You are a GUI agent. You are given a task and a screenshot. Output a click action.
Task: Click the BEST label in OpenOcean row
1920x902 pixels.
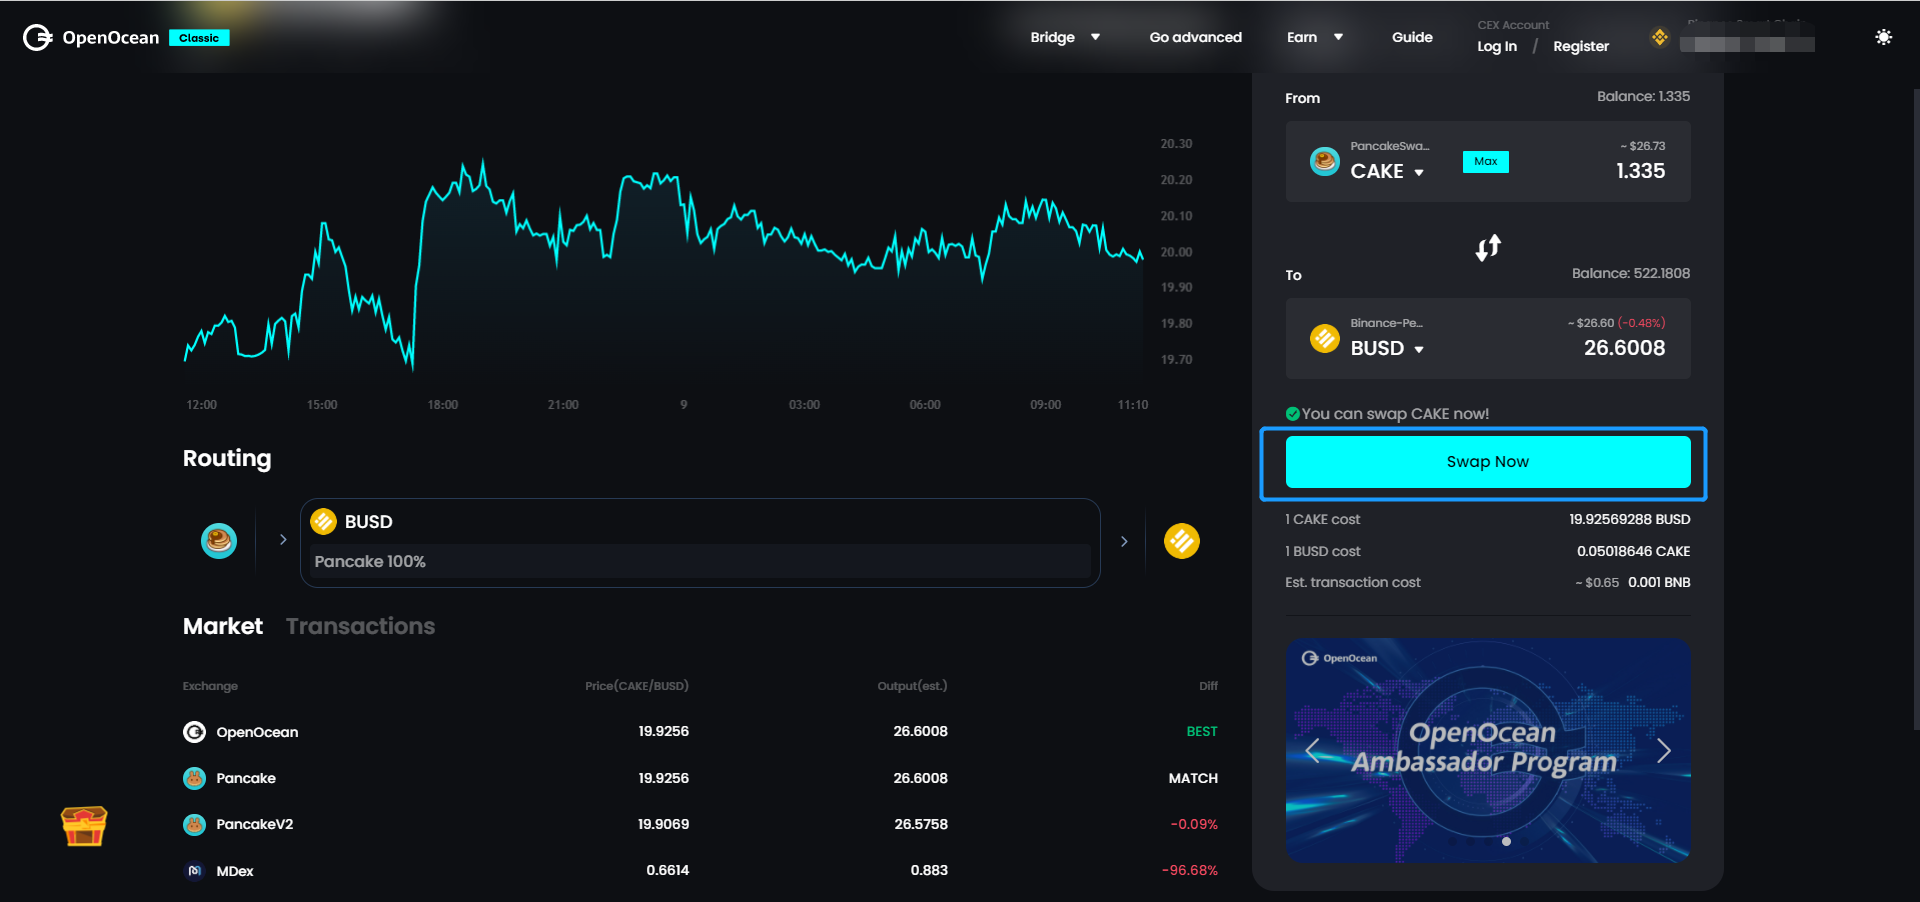[x=1202, y=732]
